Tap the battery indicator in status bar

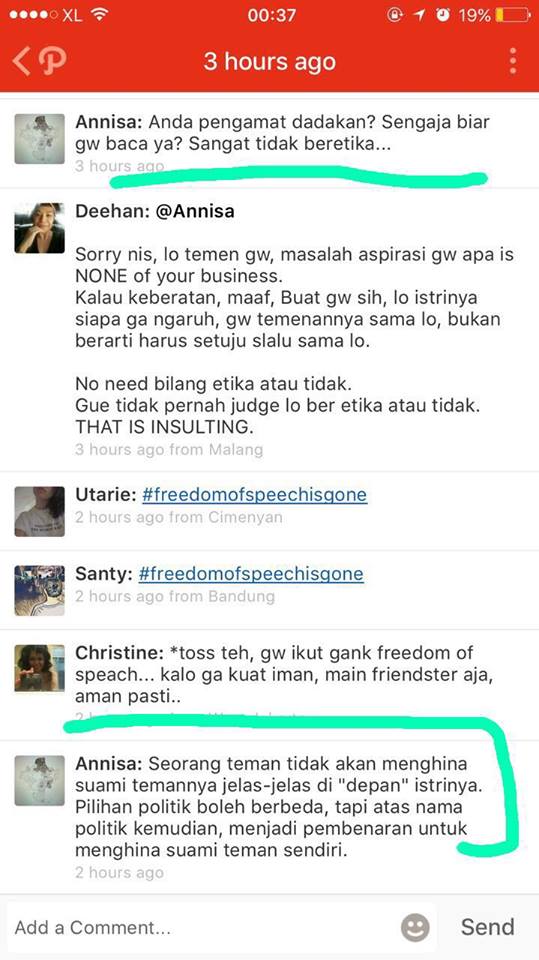pos(513,15)
